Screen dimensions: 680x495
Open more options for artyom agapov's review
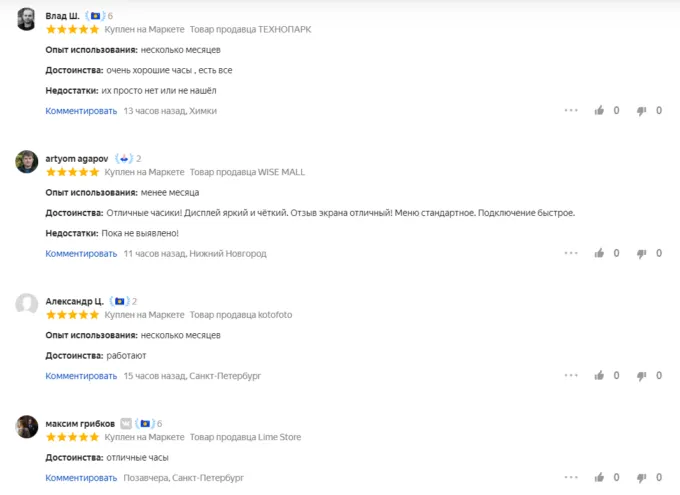point(571,254)
